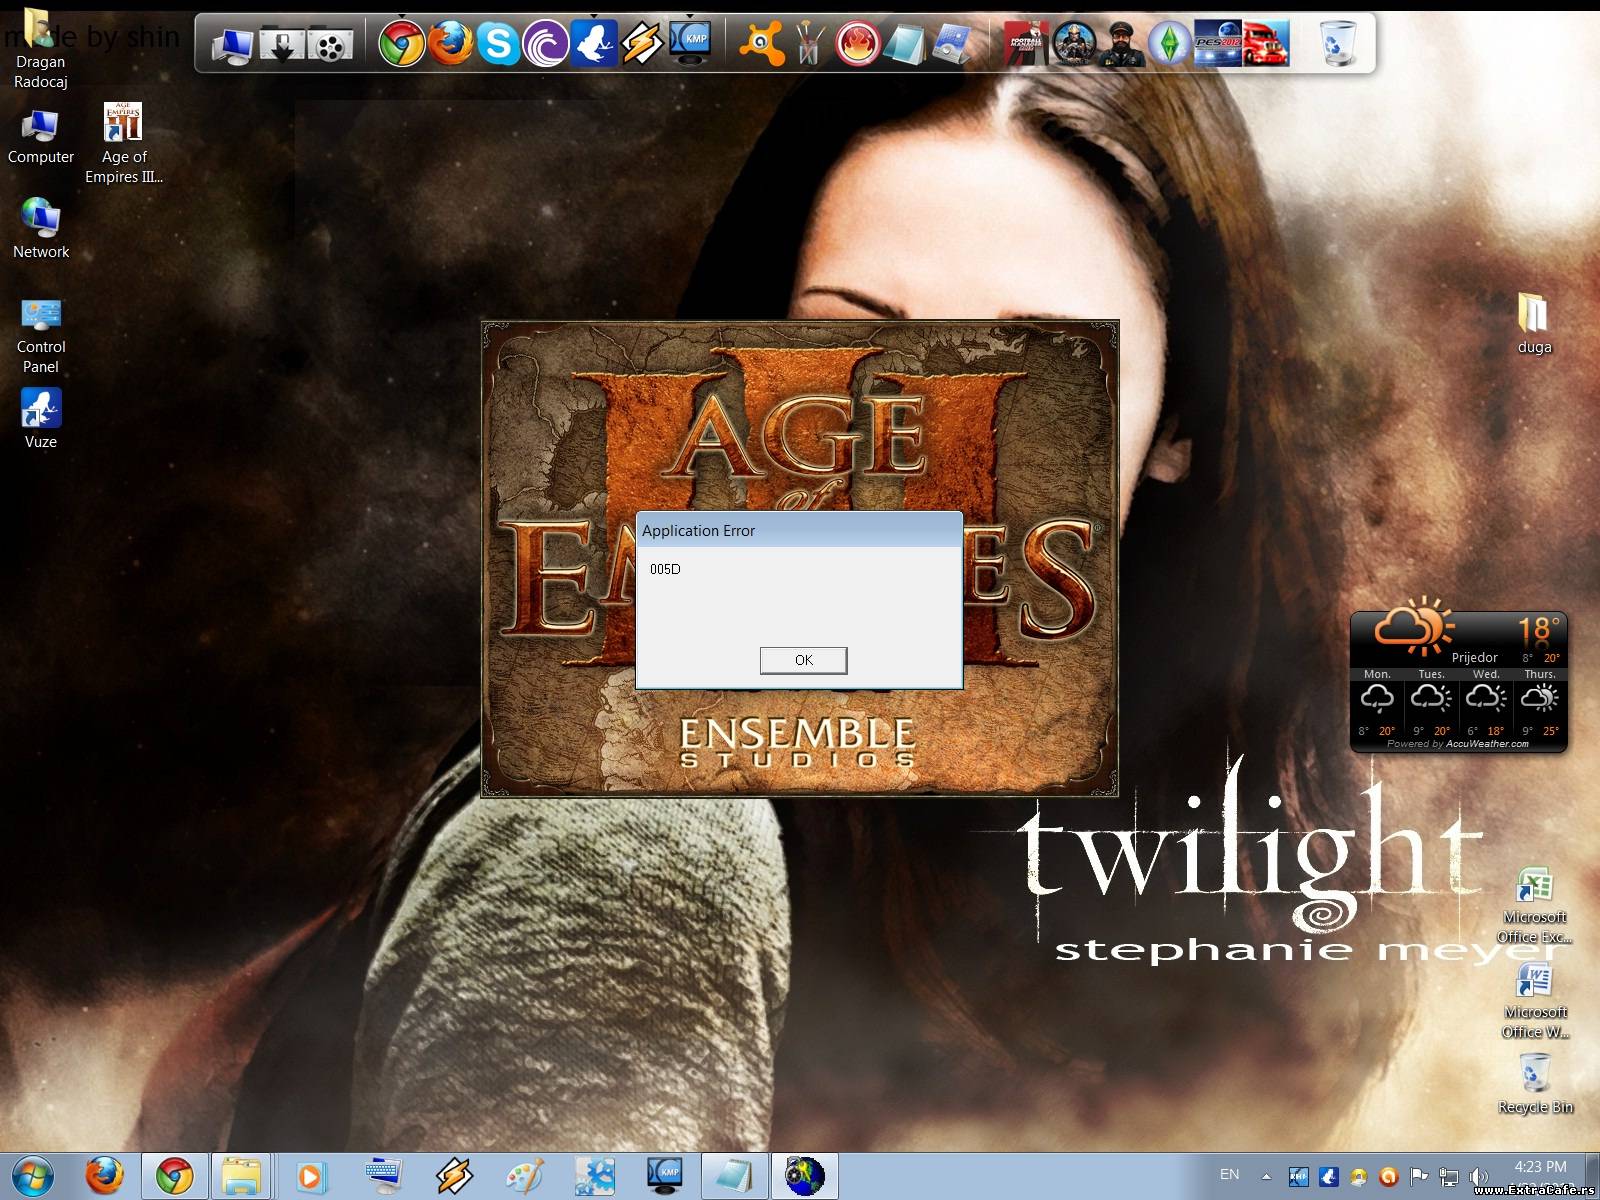This screenshot has width=1600, height=1200.
Task: Open the Microsoft Office Word shortcut
Action: click(1534, 1000)
